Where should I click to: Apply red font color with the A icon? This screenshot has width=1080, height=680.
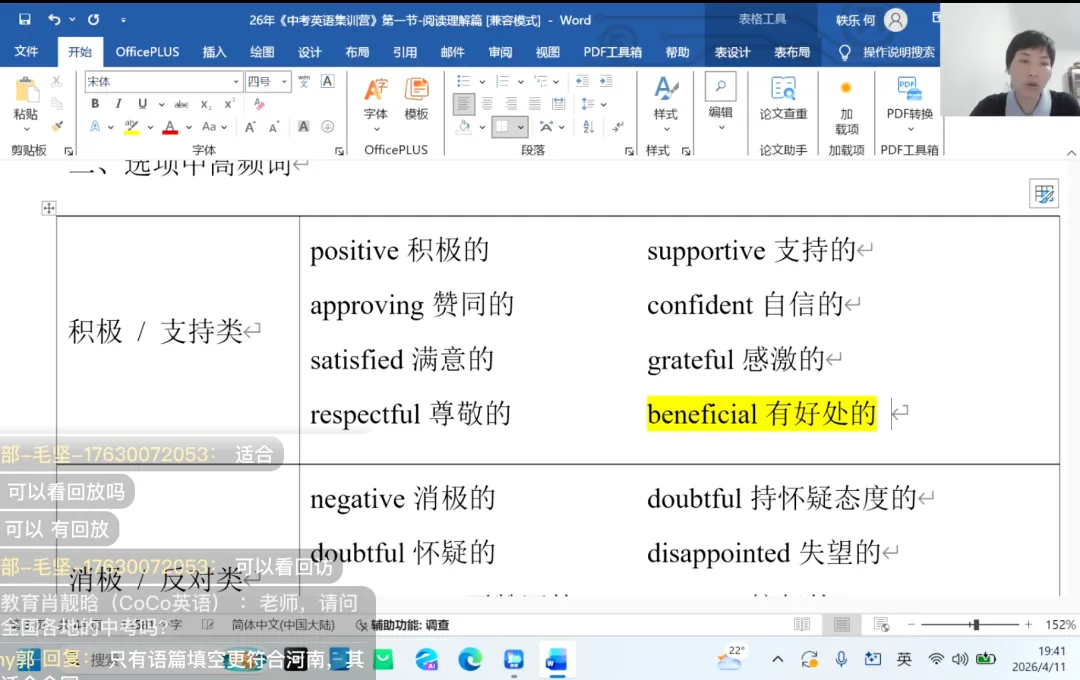(x=170, y=126)
